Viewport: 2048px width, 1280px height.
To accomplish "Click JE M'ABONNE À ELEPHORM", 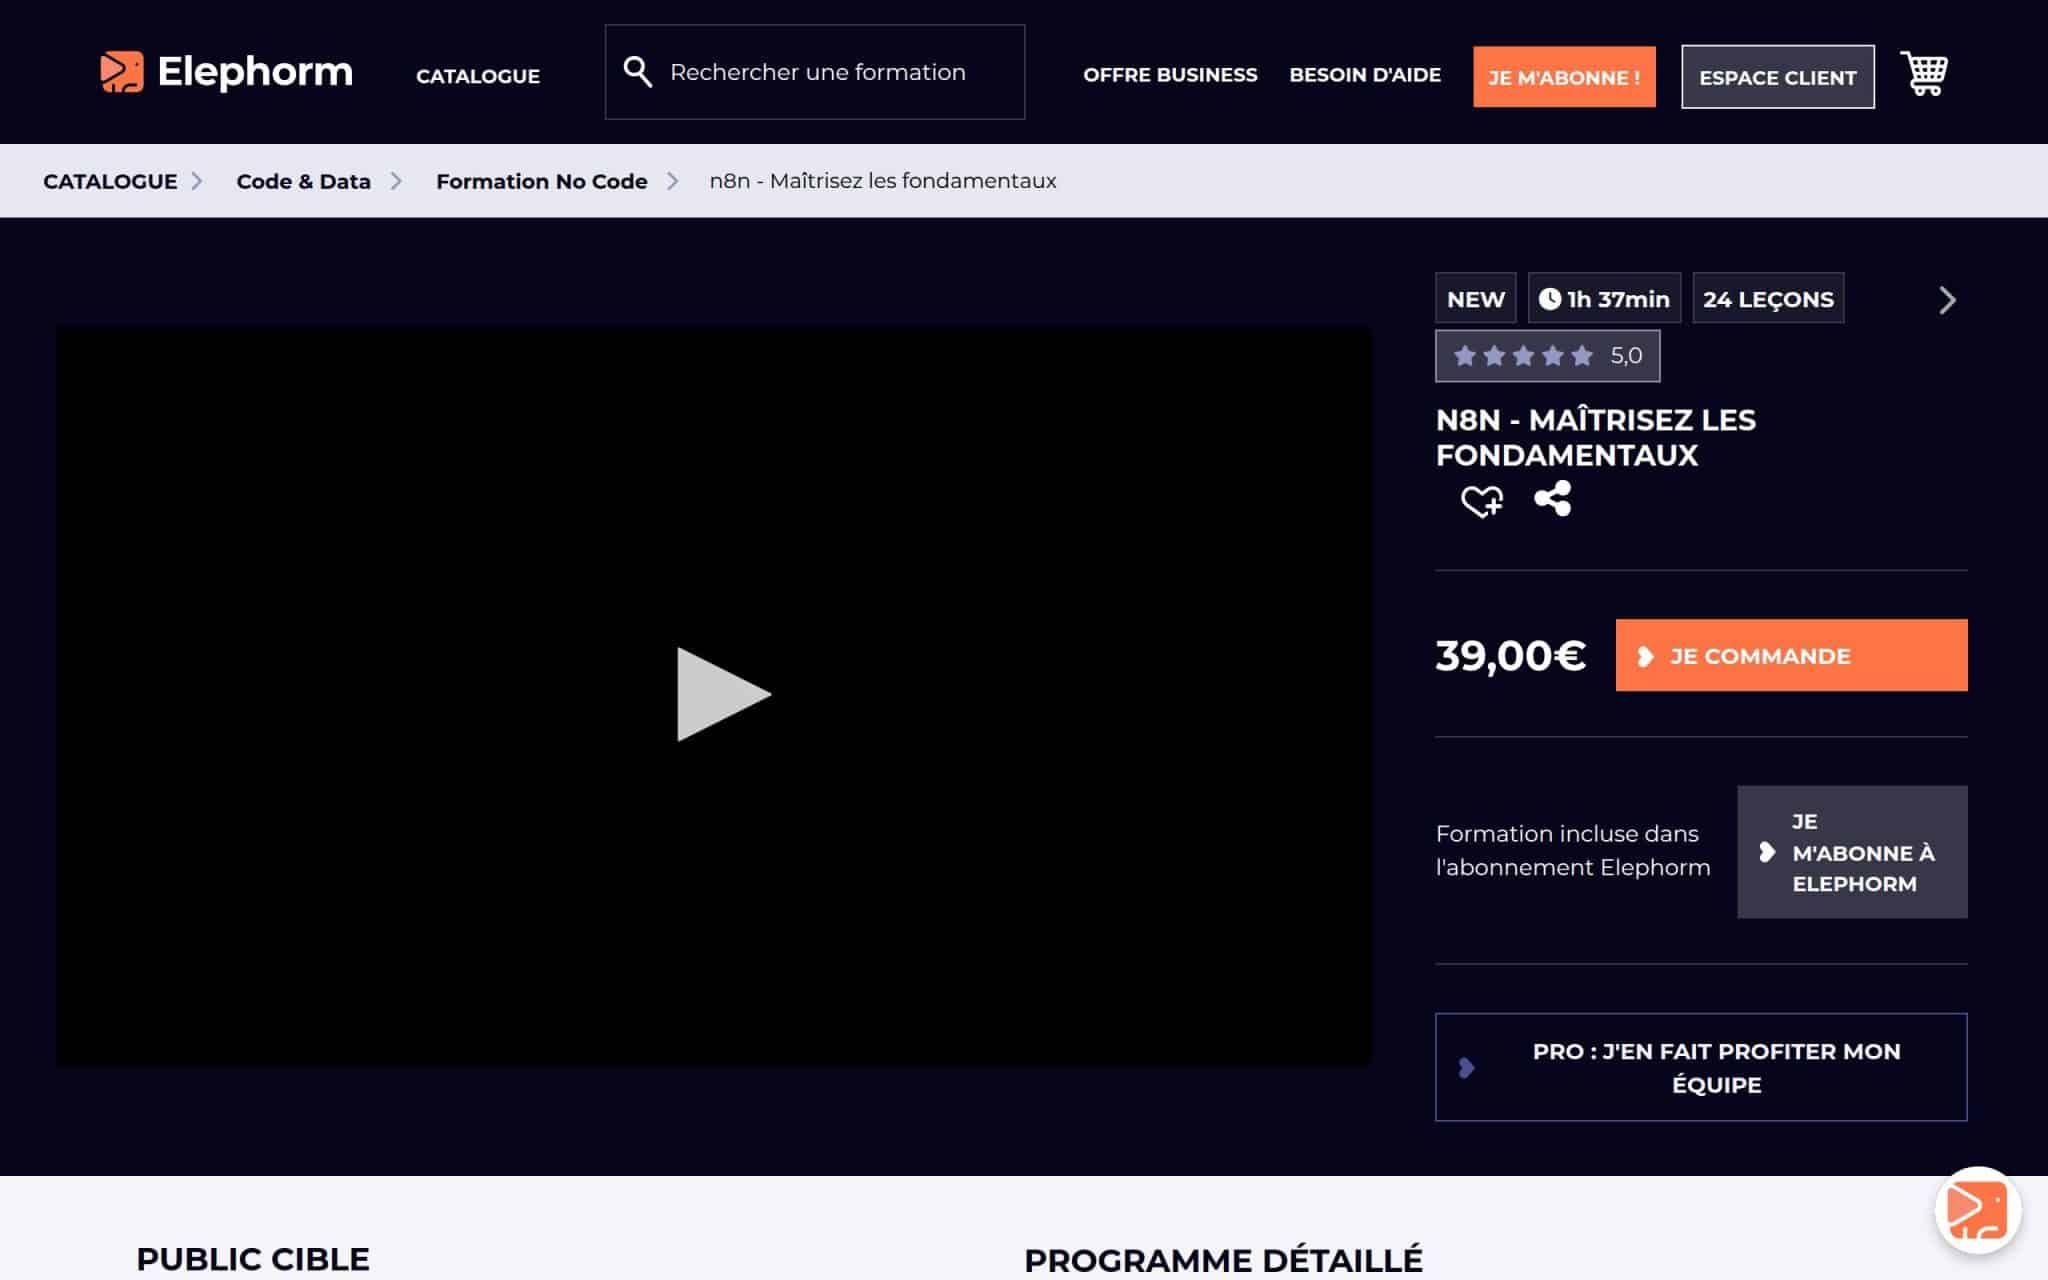I will (x=1852, y=852).
